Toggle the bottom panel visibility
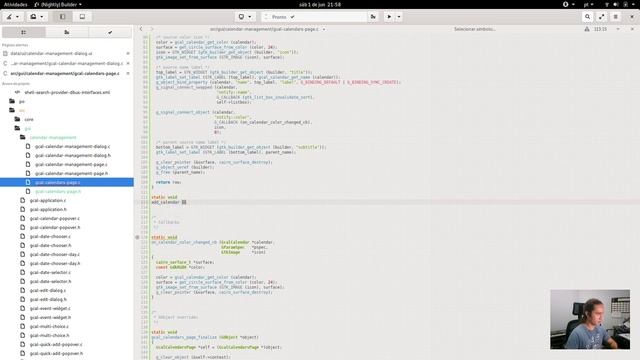This screenshot has width=640, height=360. [x=82, y=17]
